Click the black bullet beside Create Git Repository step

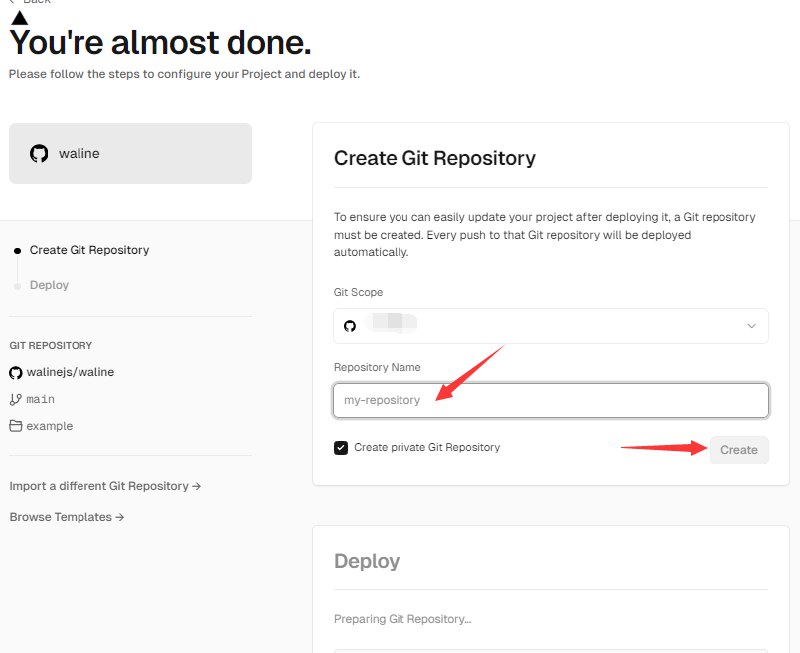(17, 250)
